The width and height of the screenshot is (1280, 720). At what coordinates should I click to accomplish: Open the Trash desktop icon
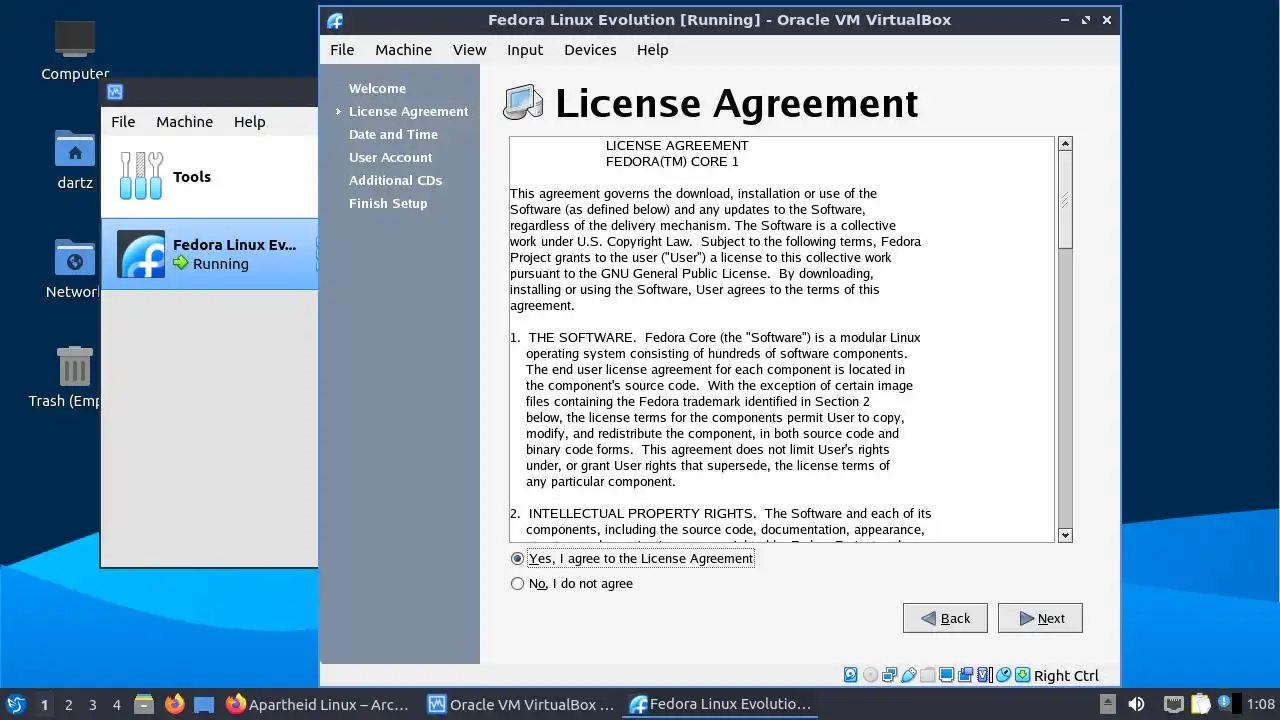(75, 377)
